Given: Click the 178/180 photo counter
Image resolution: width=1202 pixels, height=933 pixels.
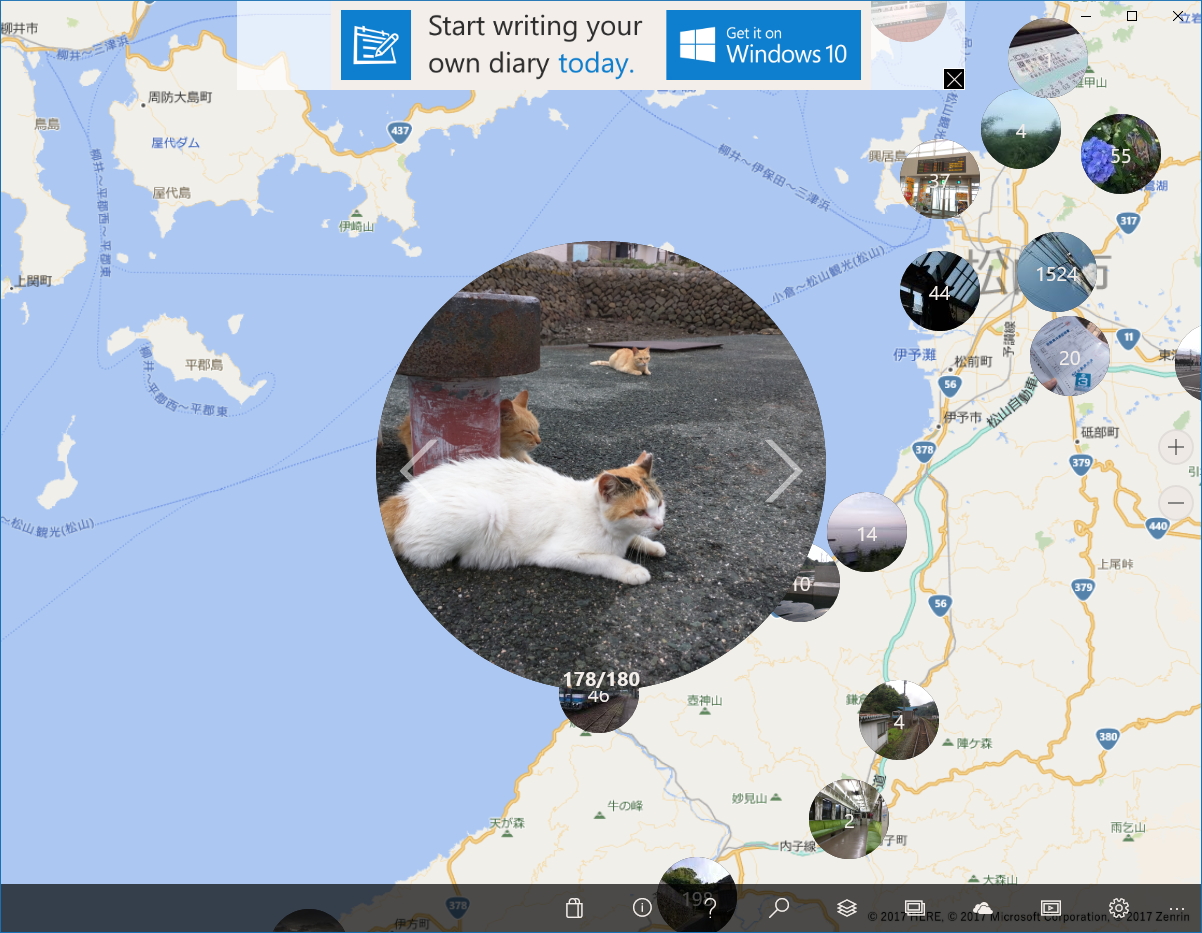Looking at the screenshot, I should click(600, 679).
